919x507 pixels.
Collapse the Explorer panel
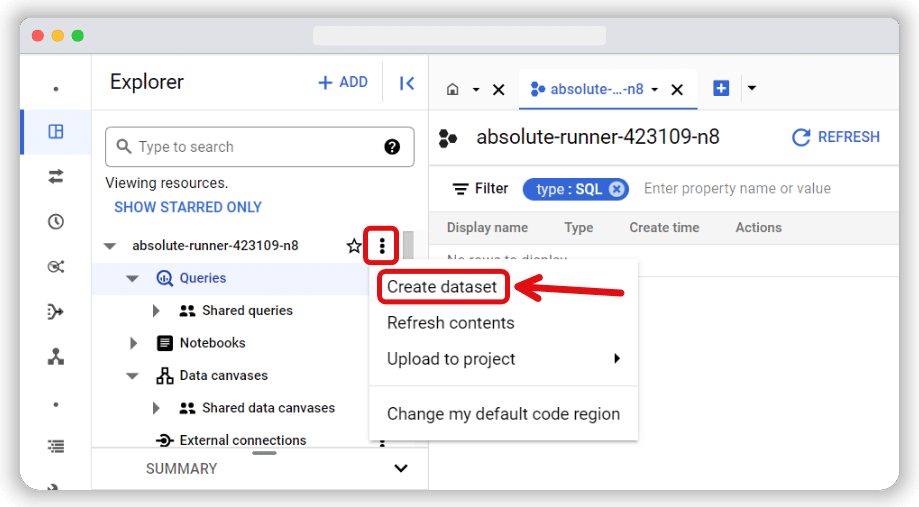pyautogui.click(x=407, y=83)
